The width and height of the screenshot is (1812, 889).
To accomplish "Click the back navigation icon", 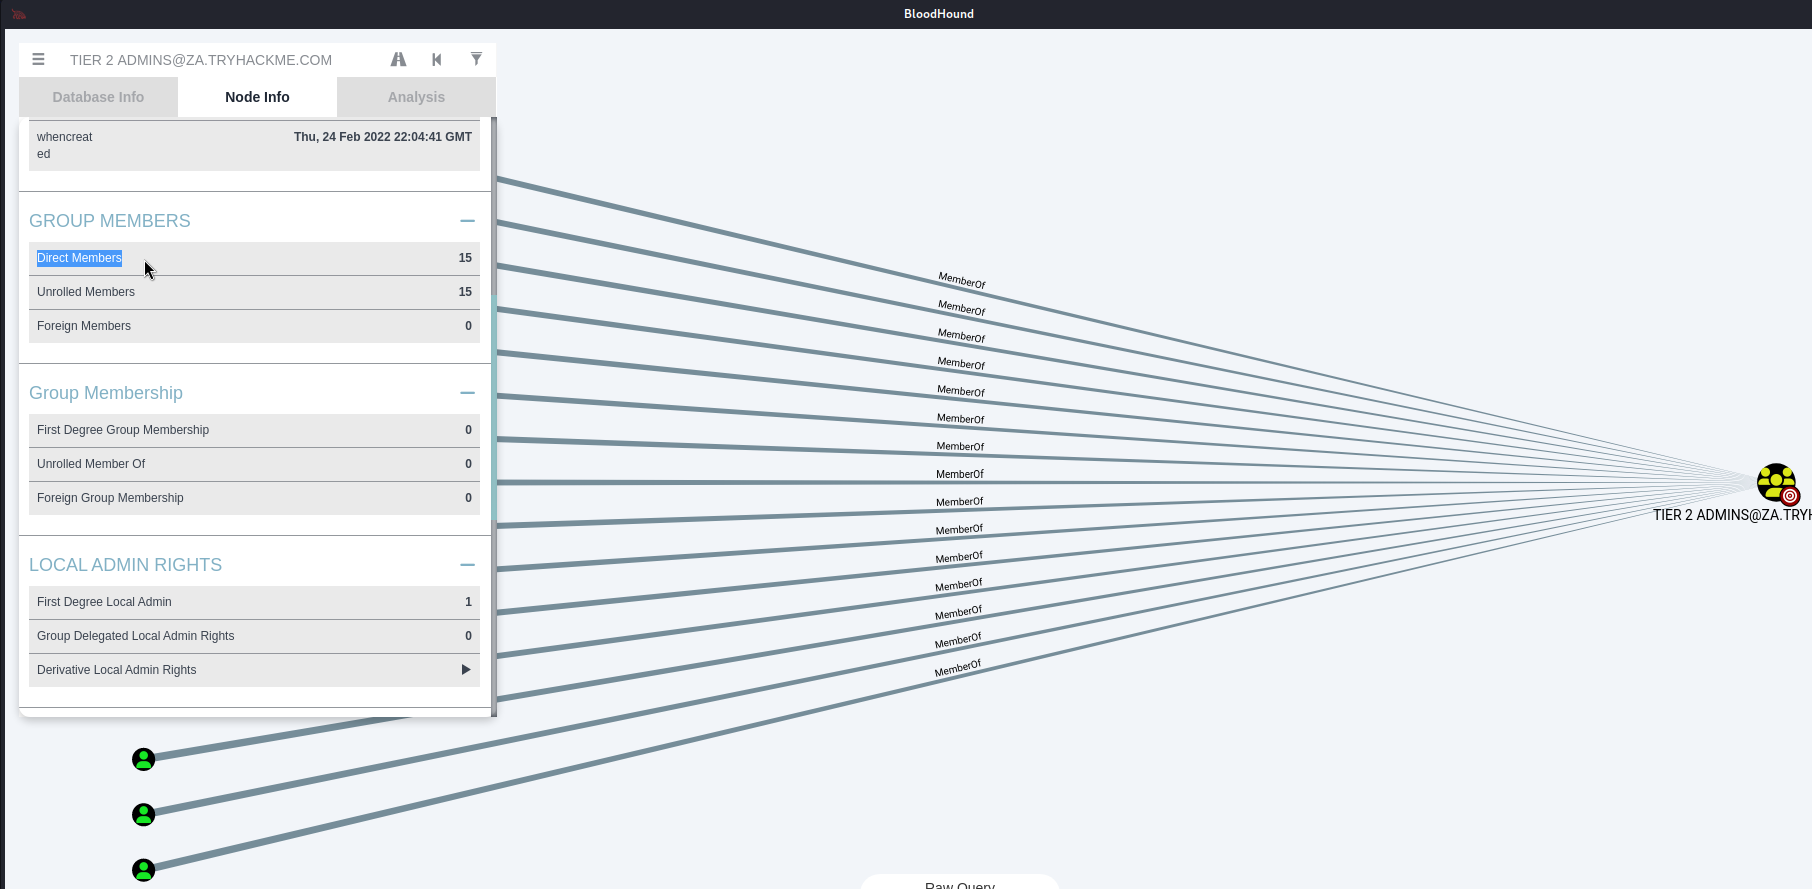I will [437, 60].
